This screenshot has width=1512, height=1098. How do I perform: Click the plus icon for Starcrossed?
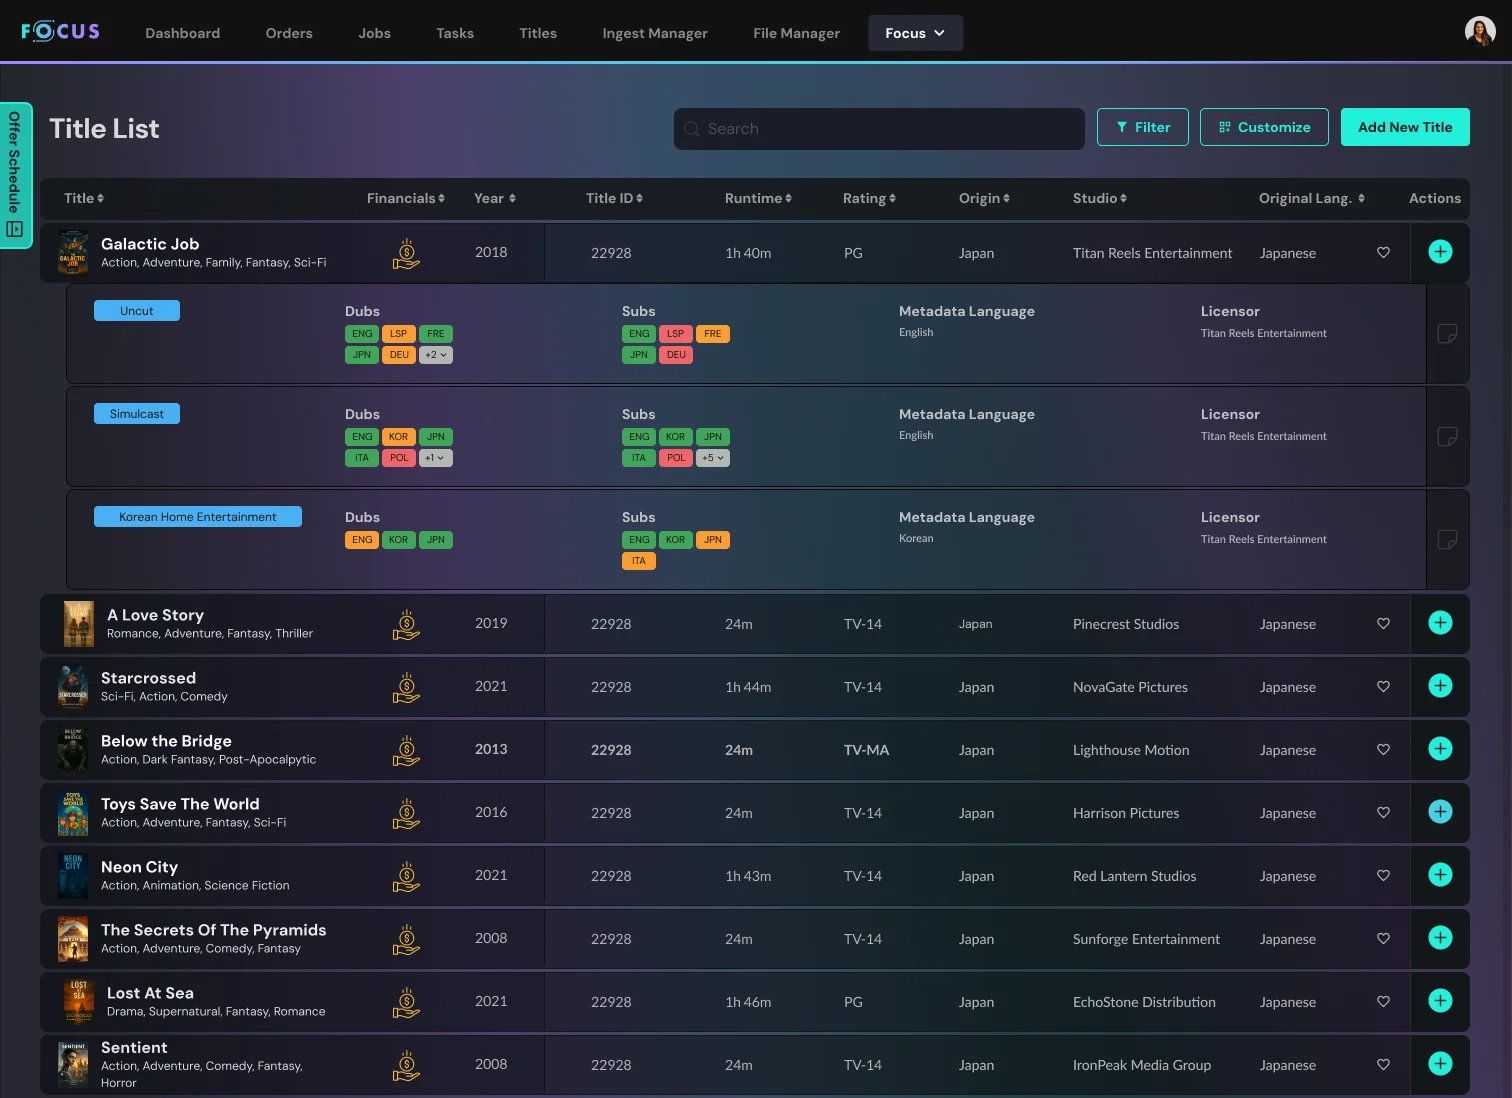point(1440,686)
